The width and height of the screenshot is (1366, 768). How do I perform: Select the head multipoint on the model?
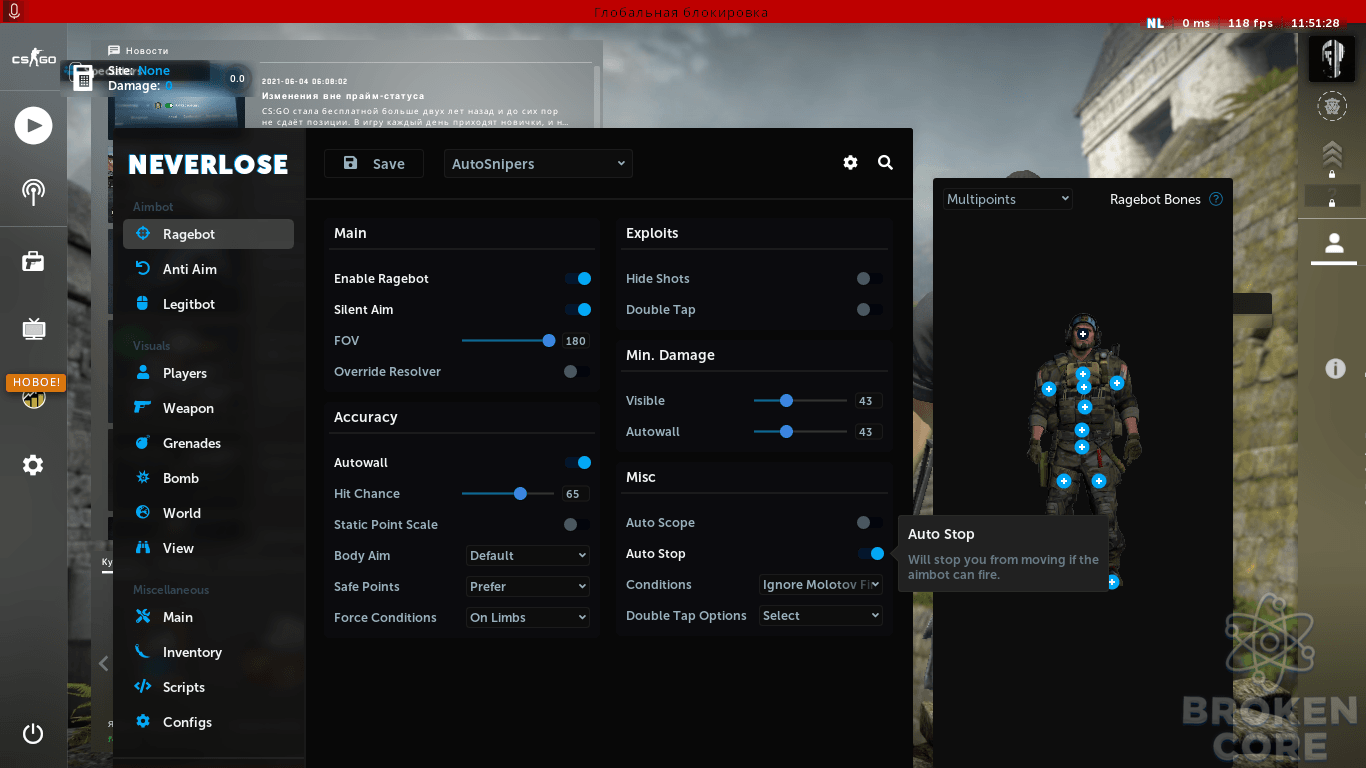[x=1083, y=334]
